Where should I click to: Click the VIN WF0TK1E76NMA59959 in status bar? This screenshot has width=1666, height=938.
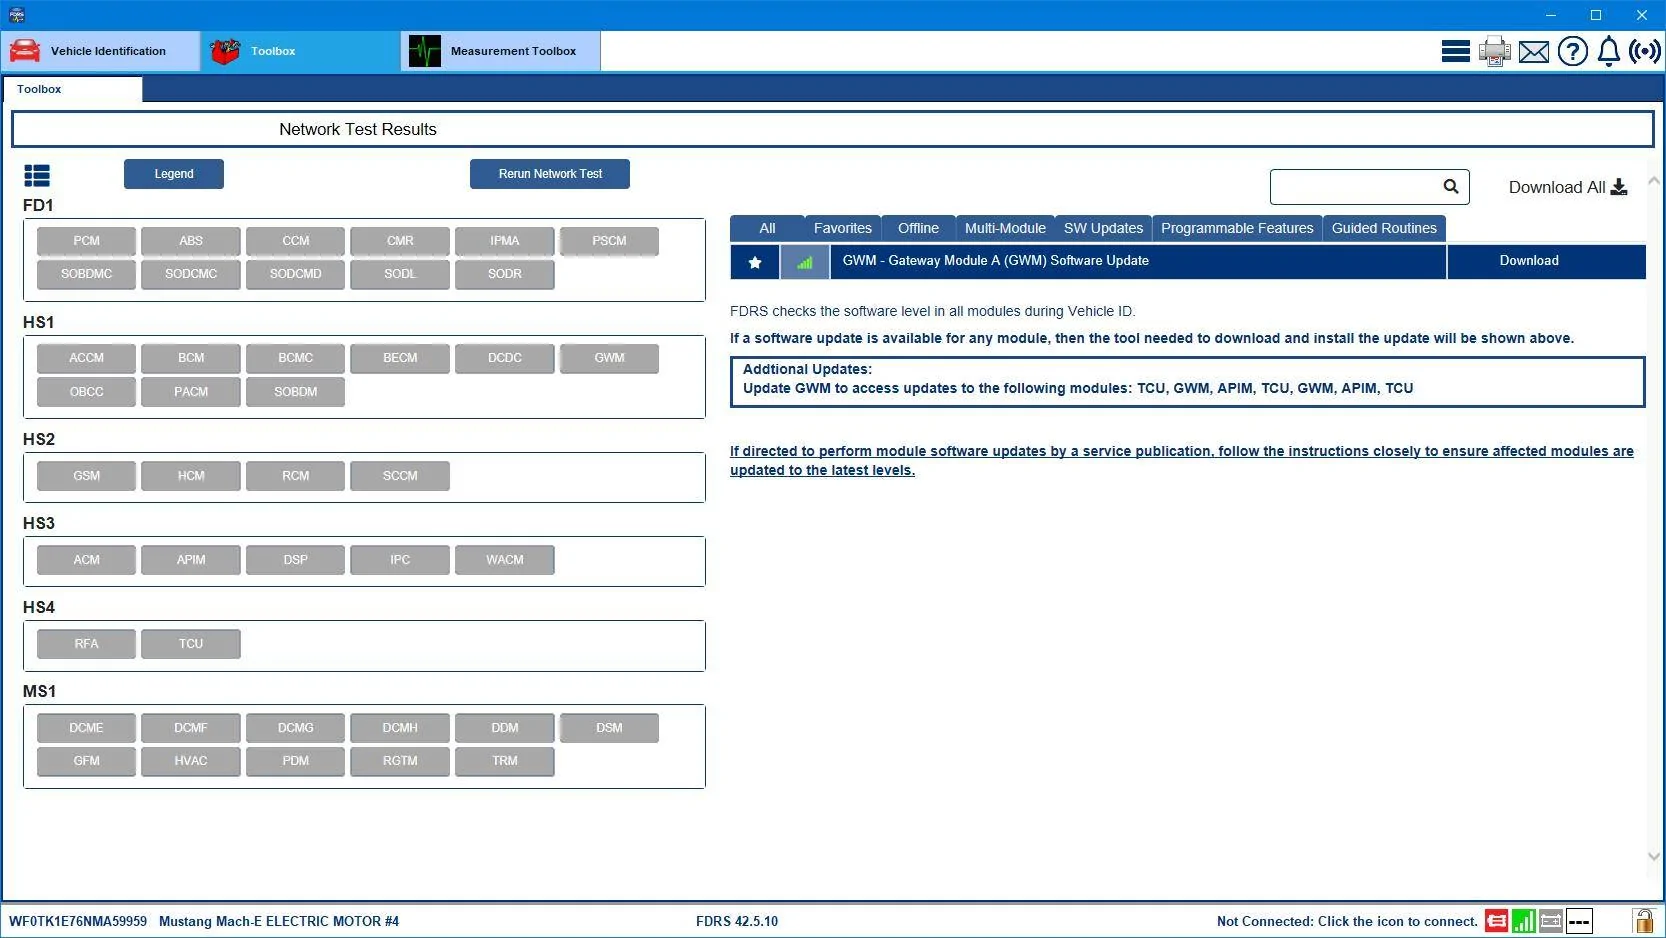point(78,922)
